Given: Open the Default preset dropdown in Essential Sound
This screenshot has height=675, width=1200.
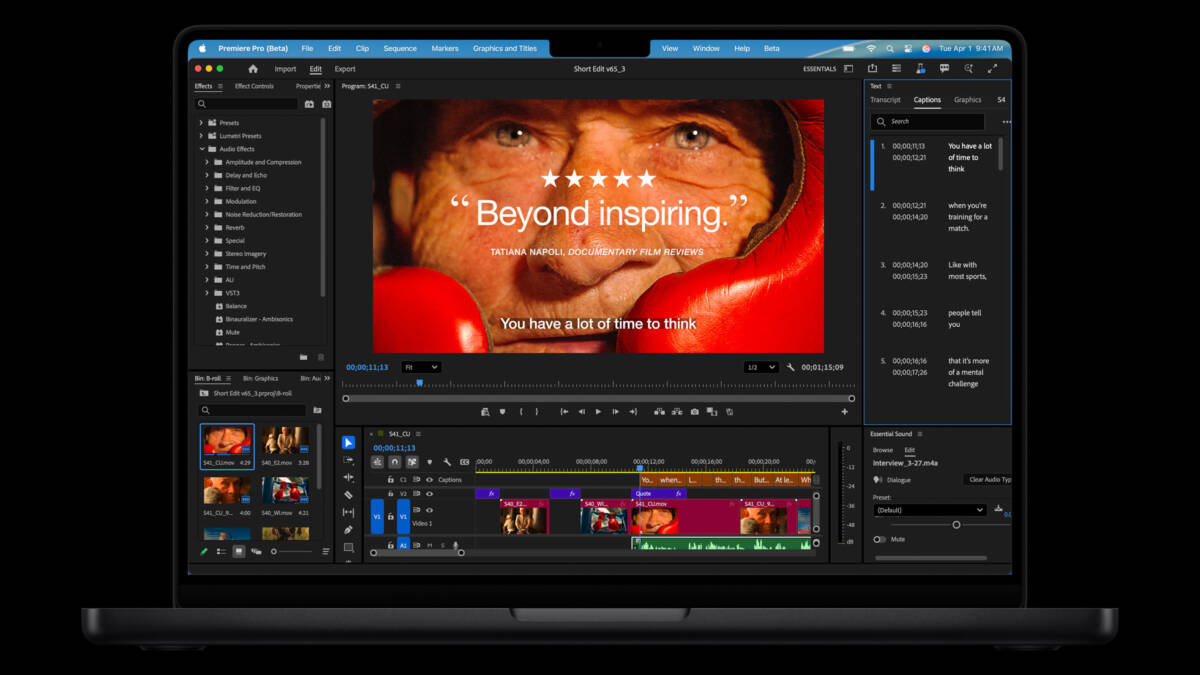Looking at the screenshot, I should (x=928, y=510).
